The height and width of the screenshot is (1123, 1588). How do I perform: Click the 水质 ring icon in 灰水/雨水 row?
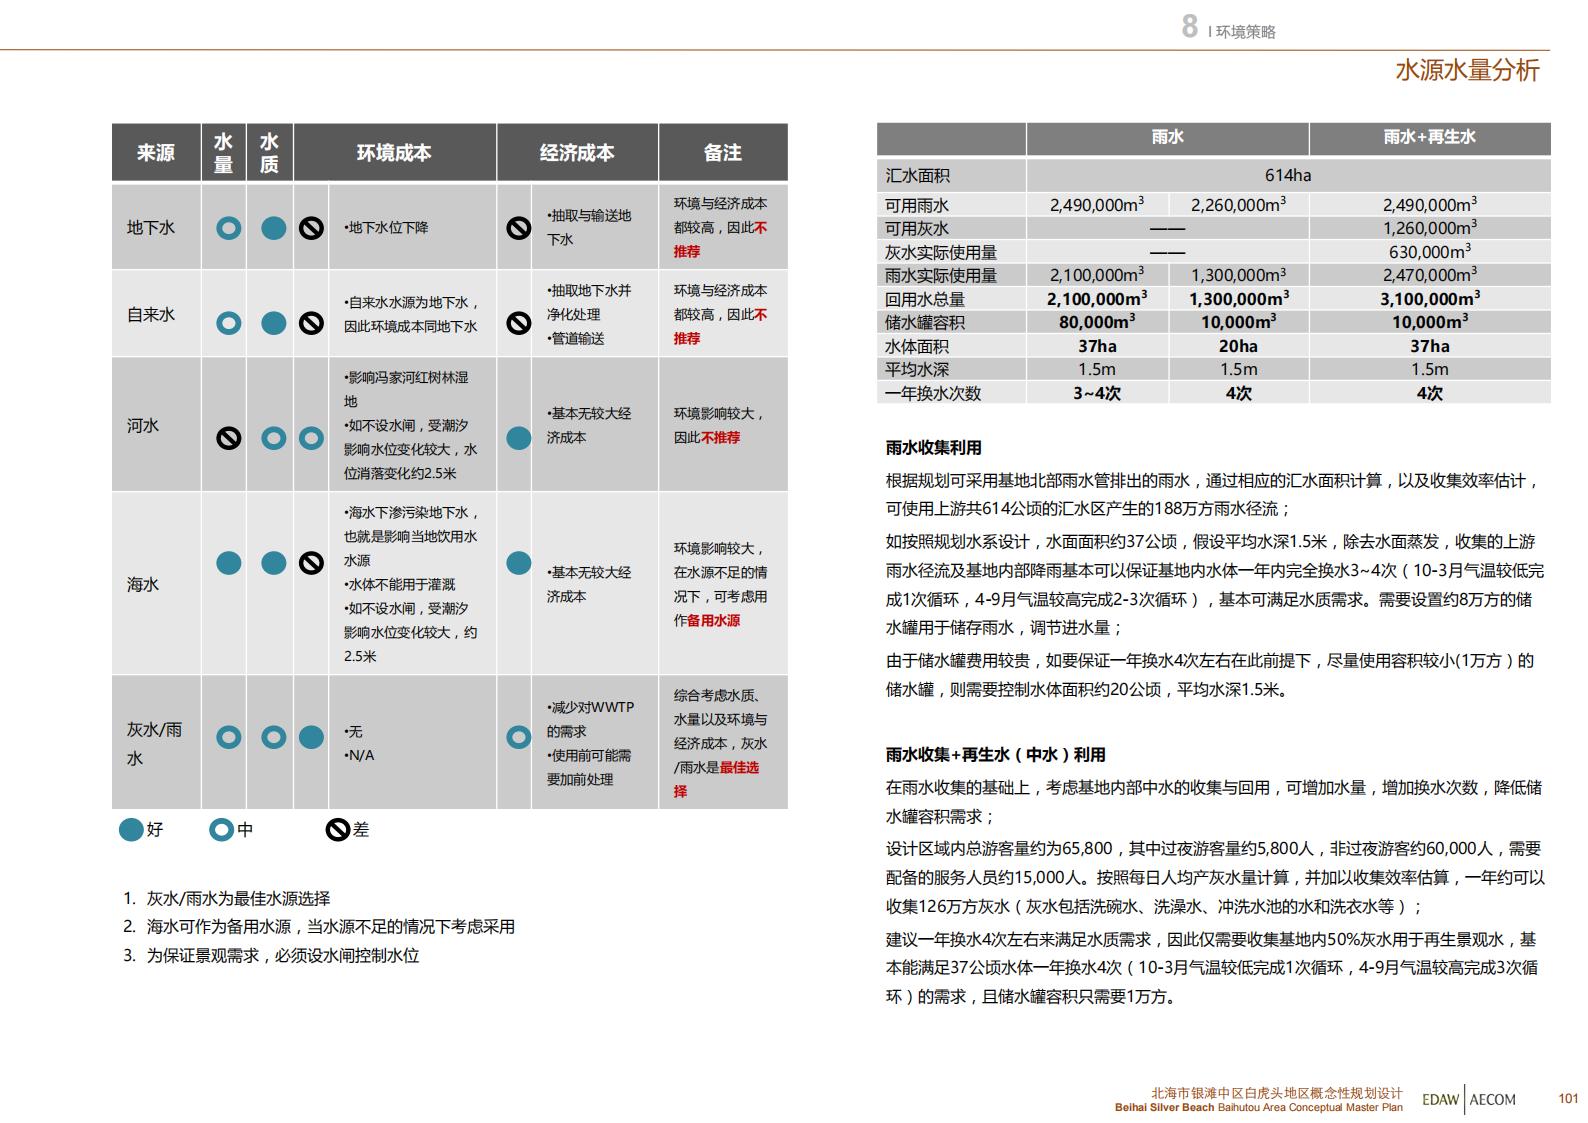[273, 738]
